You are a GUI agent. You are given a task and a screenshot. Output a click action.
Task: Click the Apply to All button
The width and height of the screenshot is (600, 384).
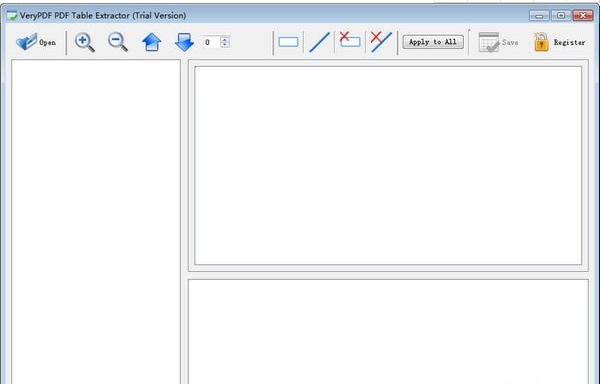[x=433, y=42]
